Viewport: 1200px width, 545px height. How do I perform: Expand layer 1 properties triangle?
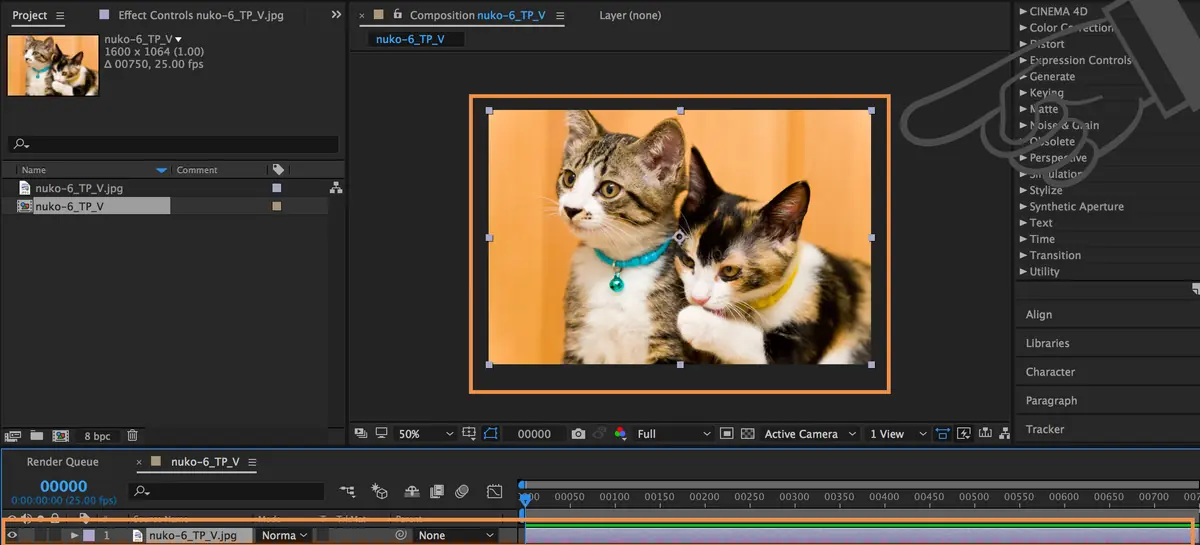74,535
